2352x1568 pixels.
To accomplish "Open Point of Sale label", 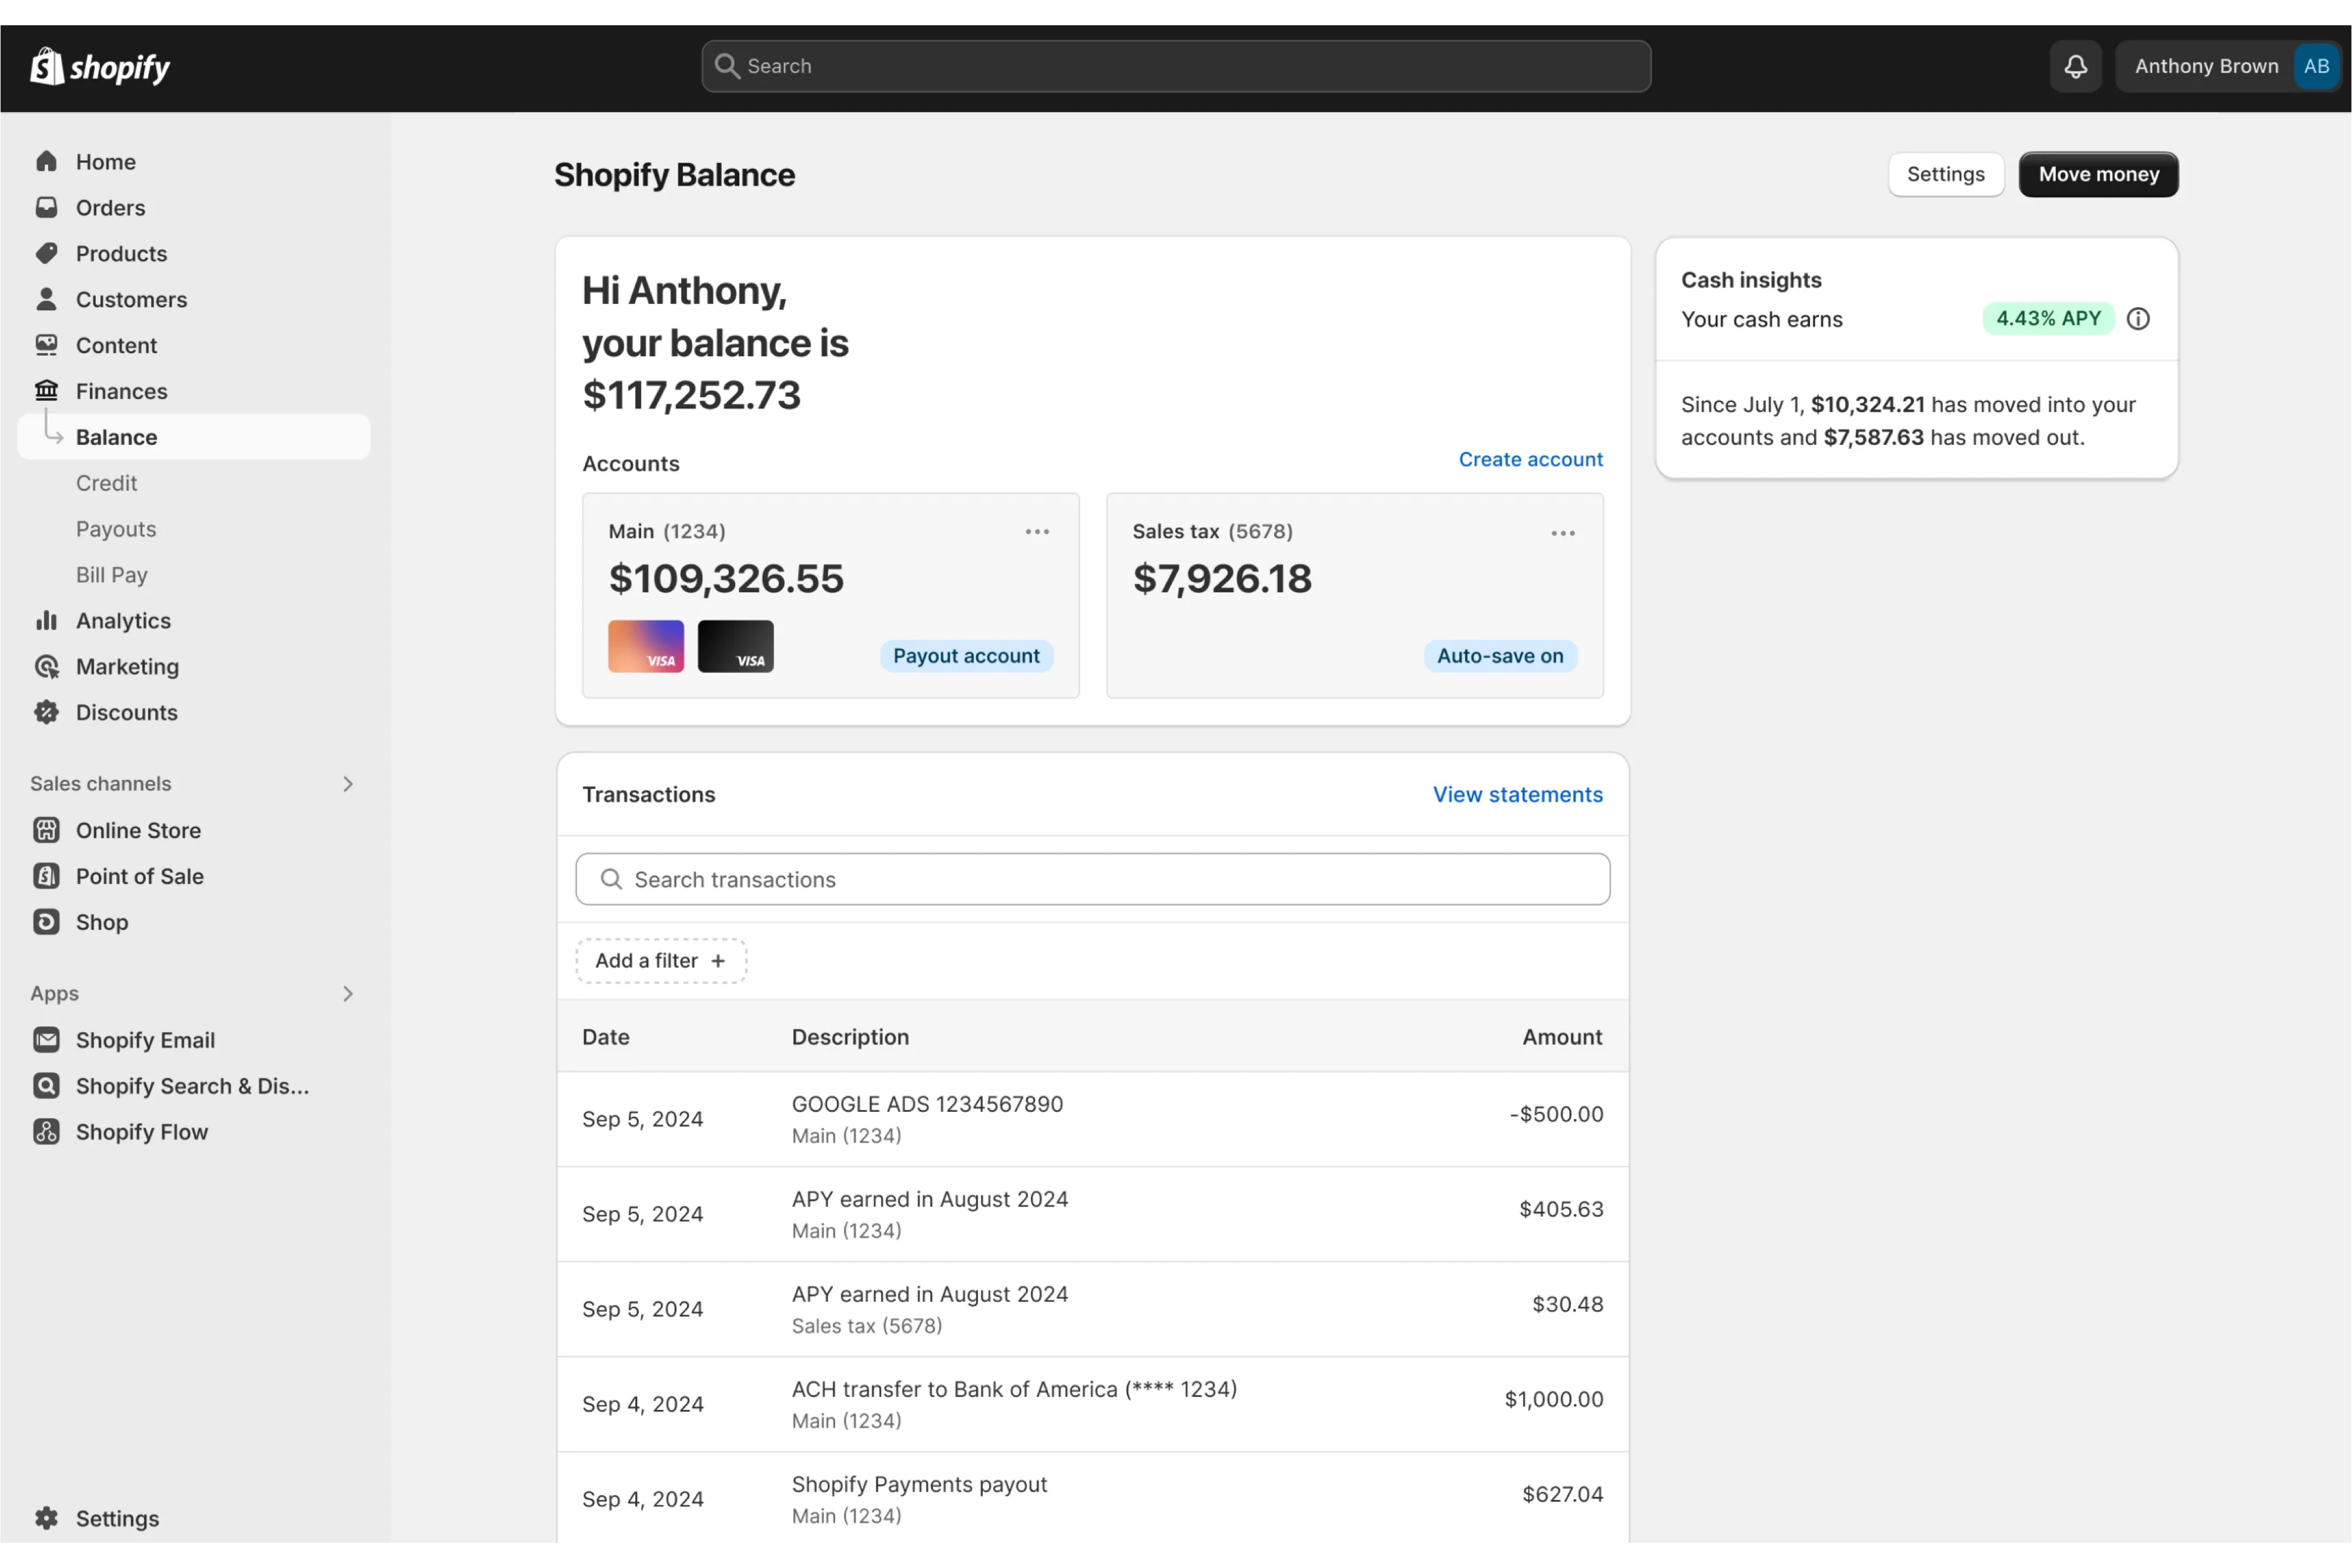I will click(x=140, y=877).
